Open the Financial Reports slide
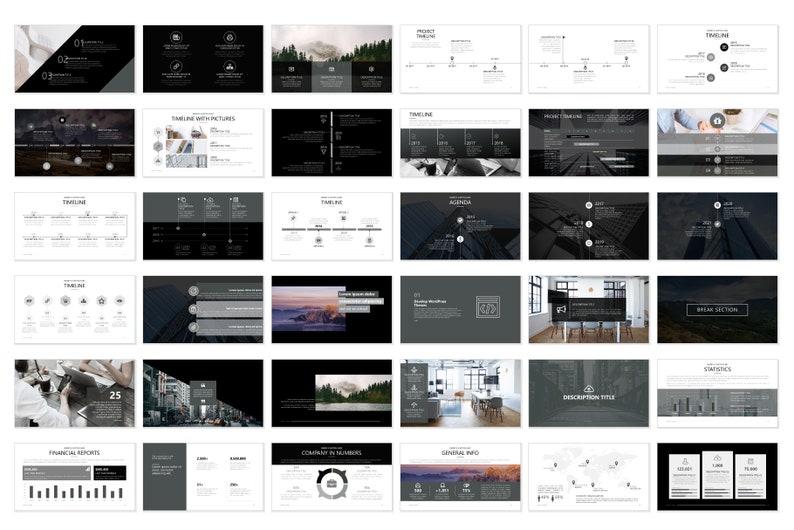 (75, 477)
